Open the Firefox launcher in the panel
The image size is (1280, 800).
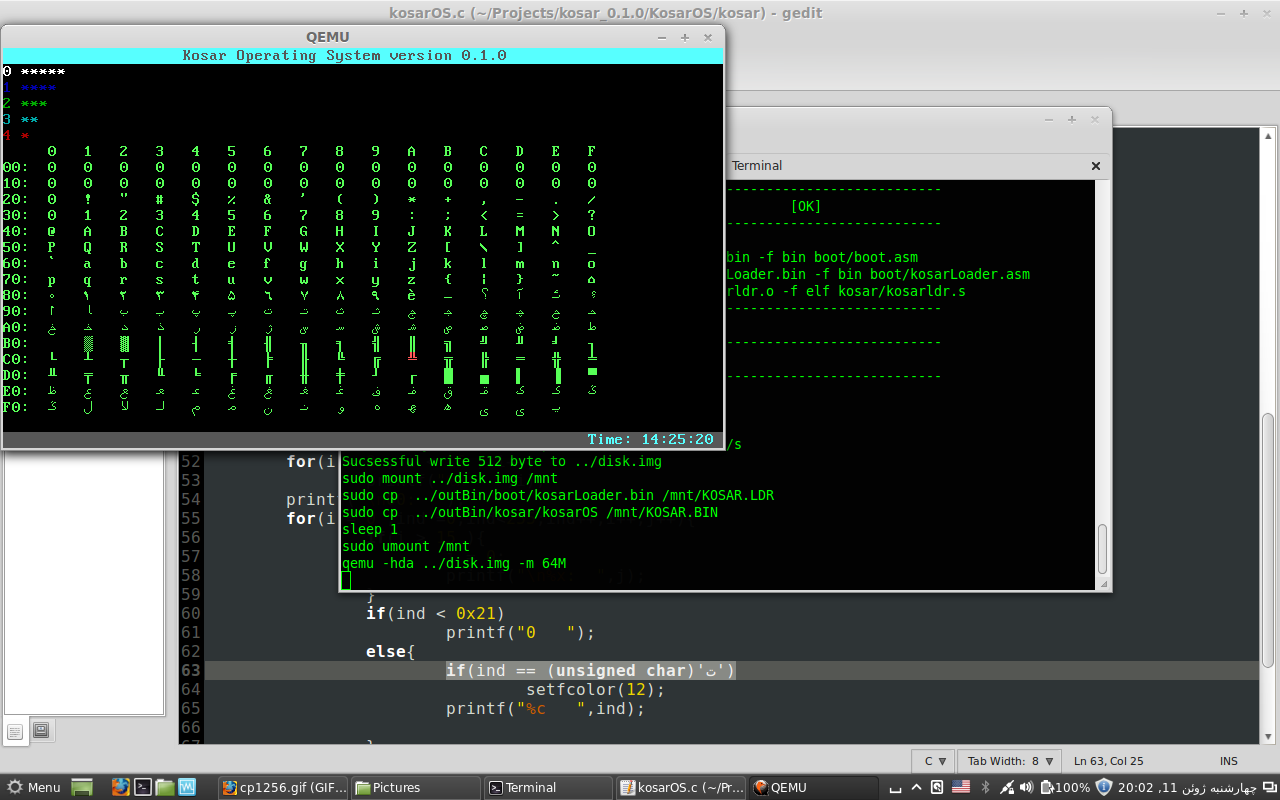pos(121,787)
